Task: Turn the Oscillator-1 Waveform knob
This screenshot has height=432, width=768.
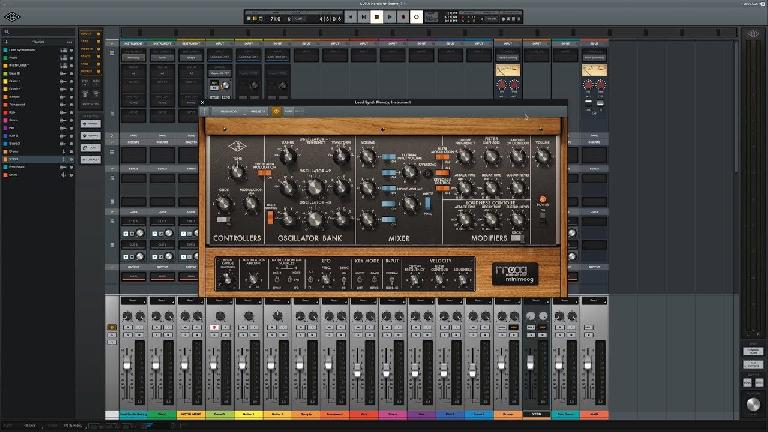Action: pyautogui.click(x=341, y=156)
